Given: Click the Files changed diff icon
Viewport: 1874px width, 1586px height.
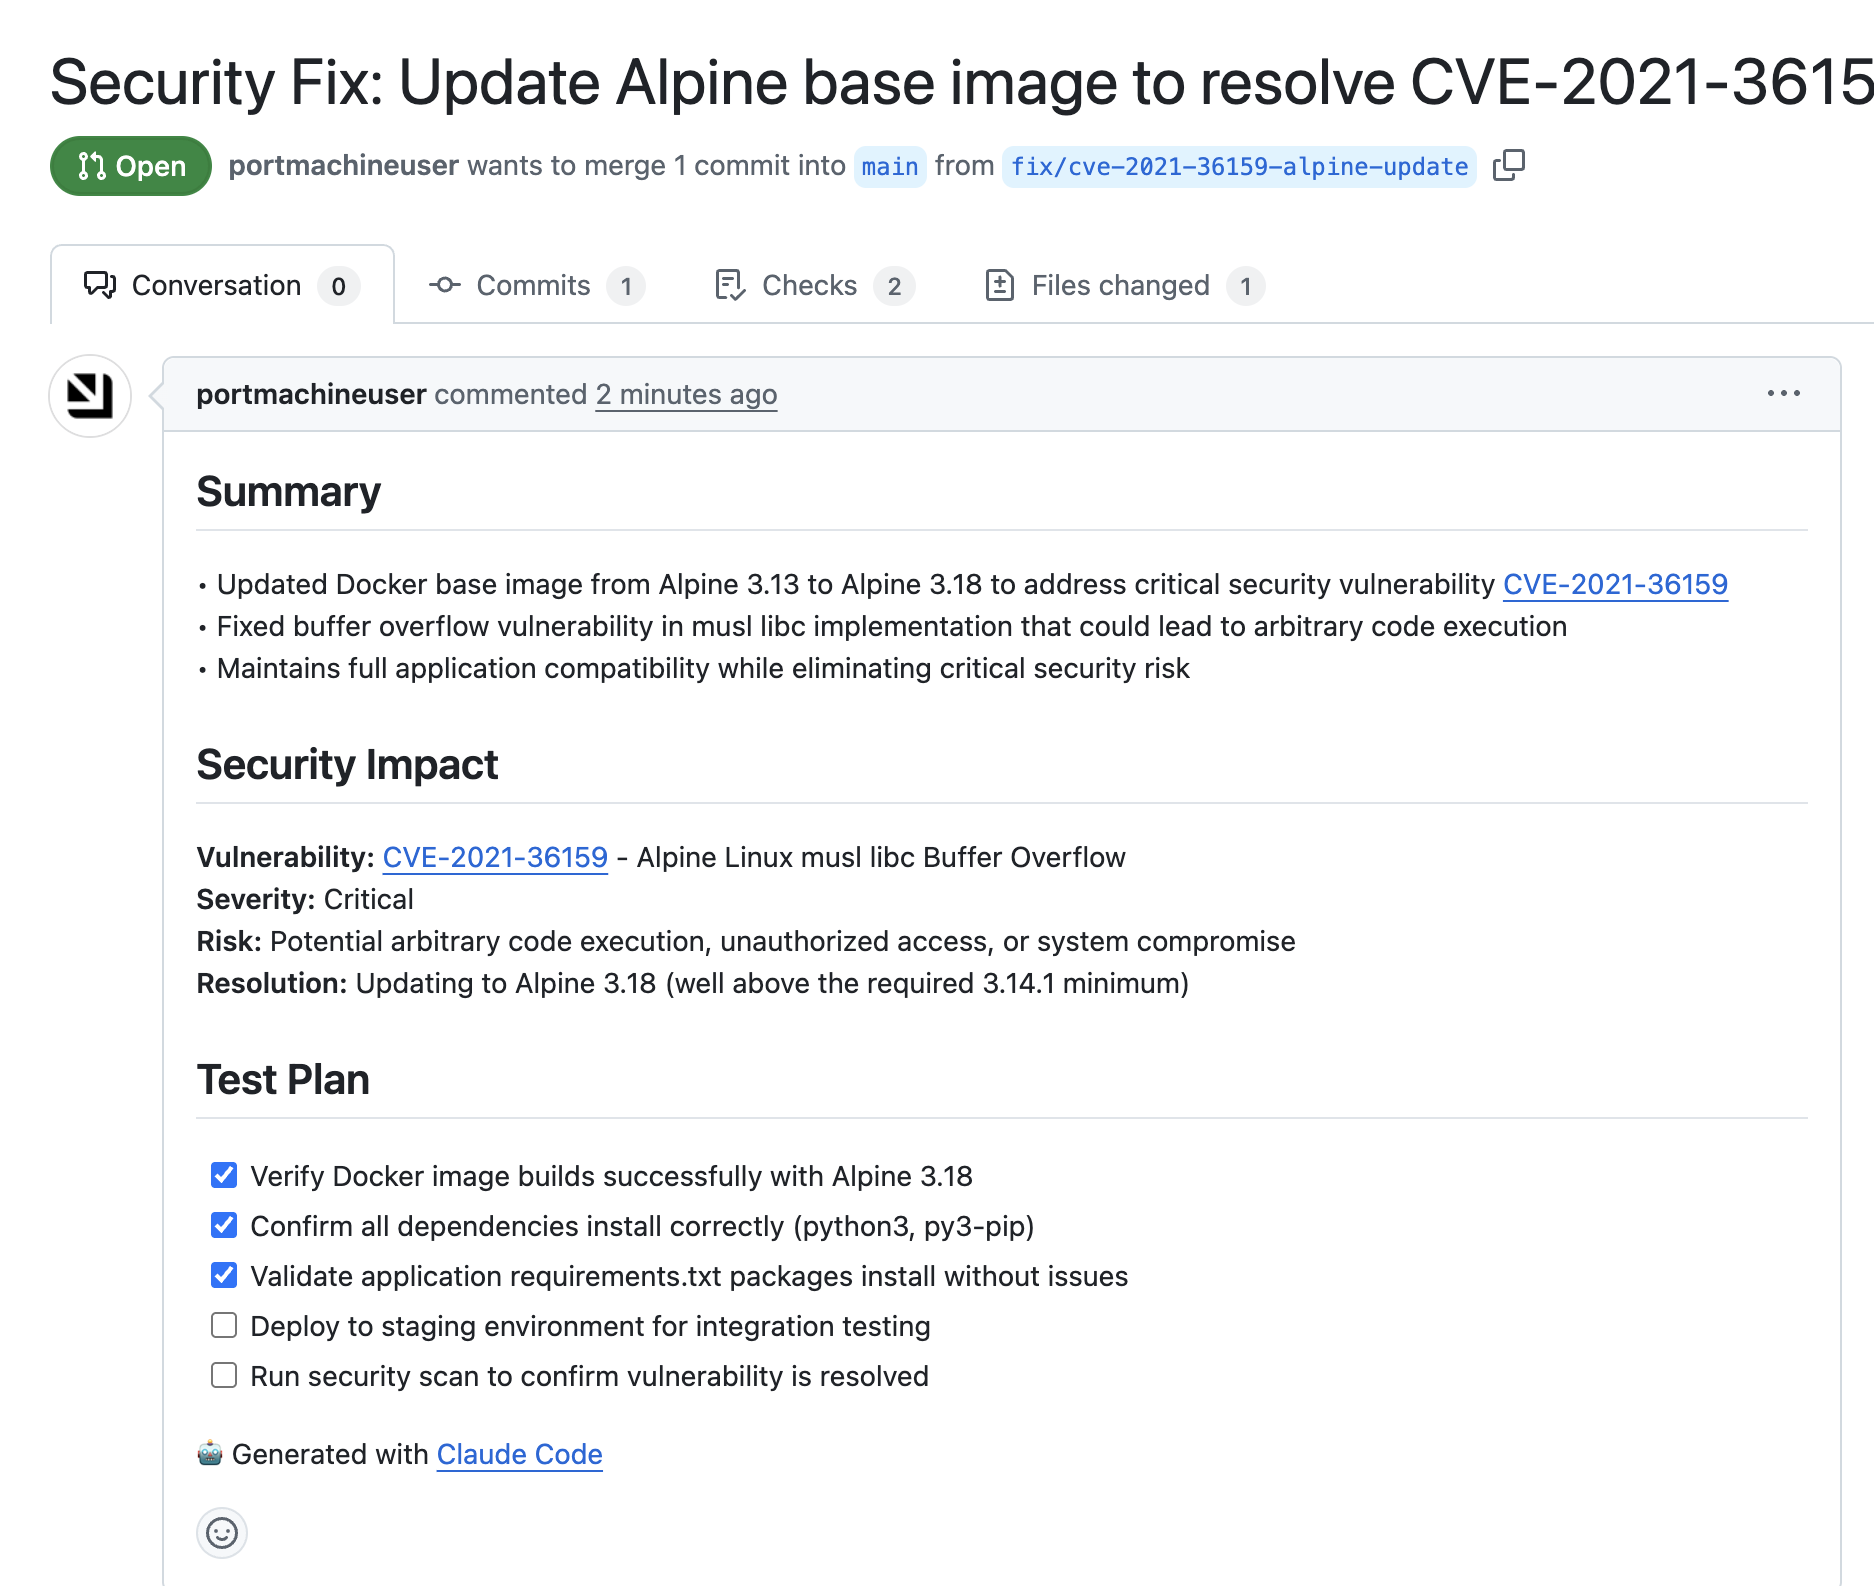Looking at the screenshot, I should click(x=999, y=285).
